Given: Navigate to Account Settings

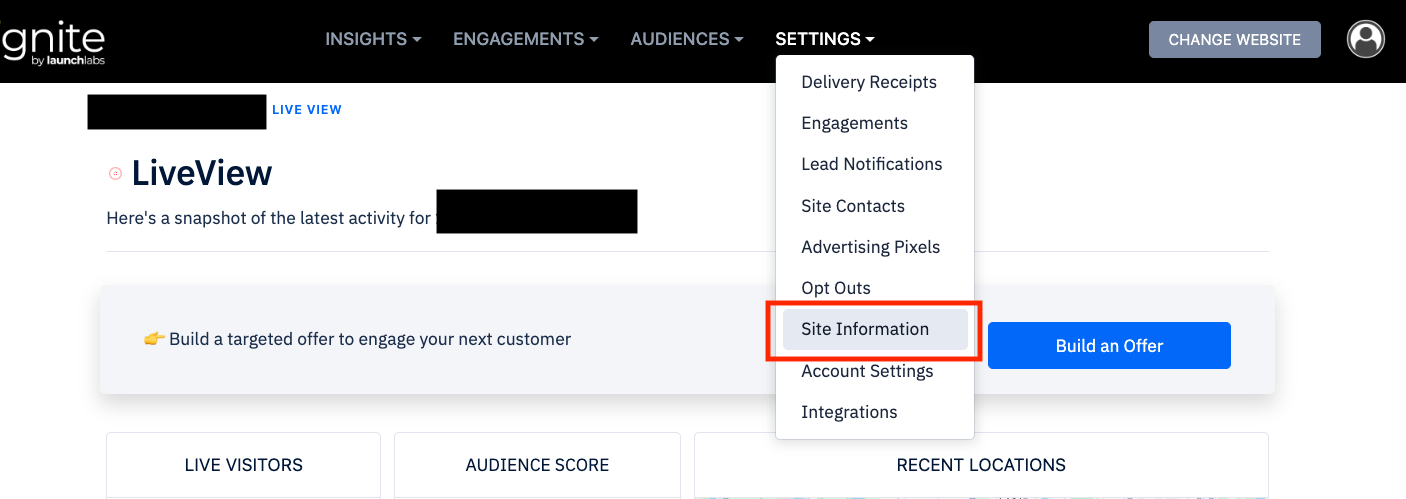Looking at the screenshot, I should [867, 371].
